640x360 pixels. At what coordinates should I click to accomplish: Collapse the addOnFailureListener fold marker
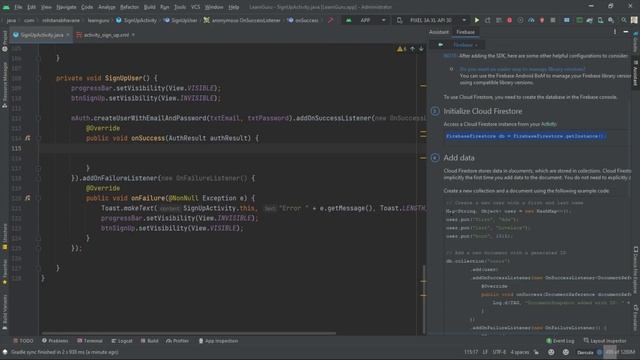coord(38,178)
